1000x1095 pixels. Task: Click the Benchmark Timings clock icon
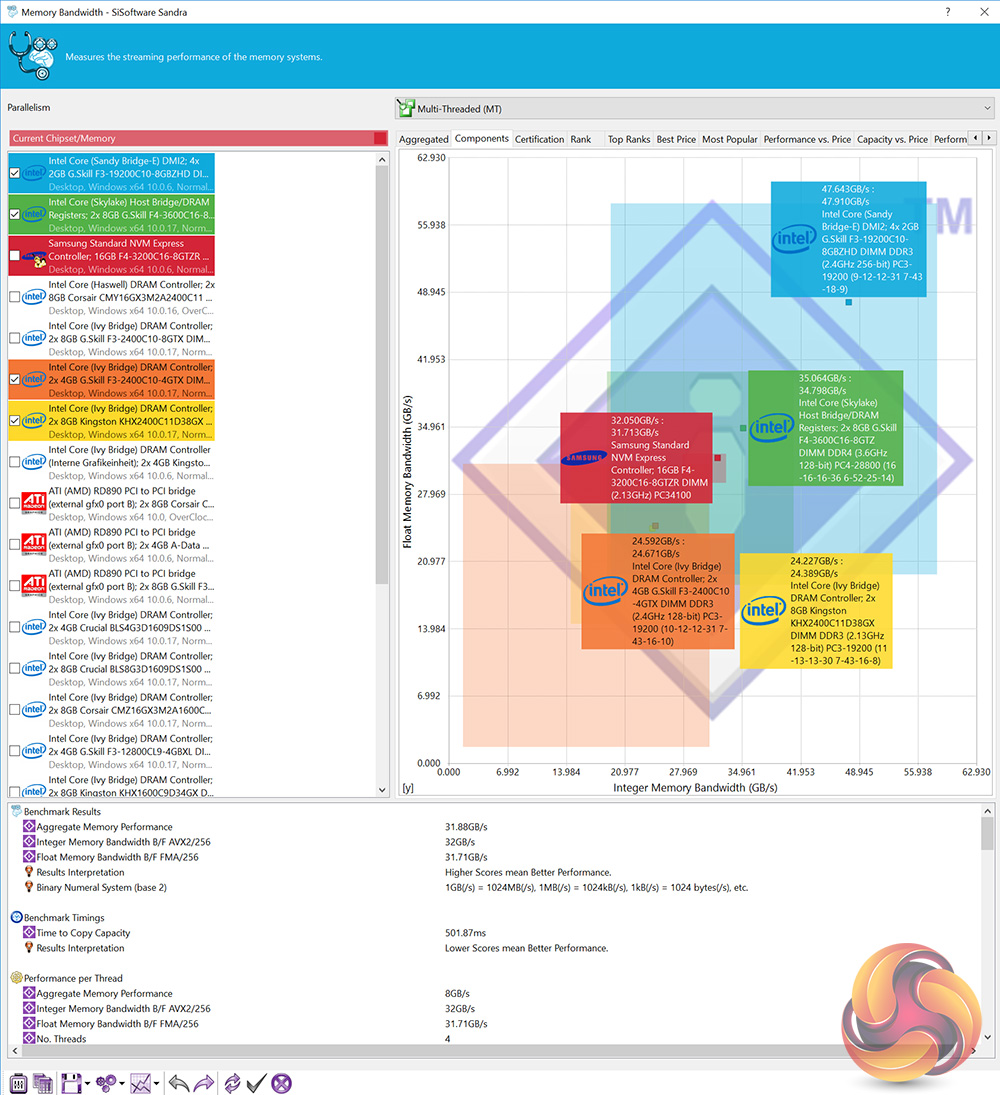pyautogui.click(x=17, y=917)
